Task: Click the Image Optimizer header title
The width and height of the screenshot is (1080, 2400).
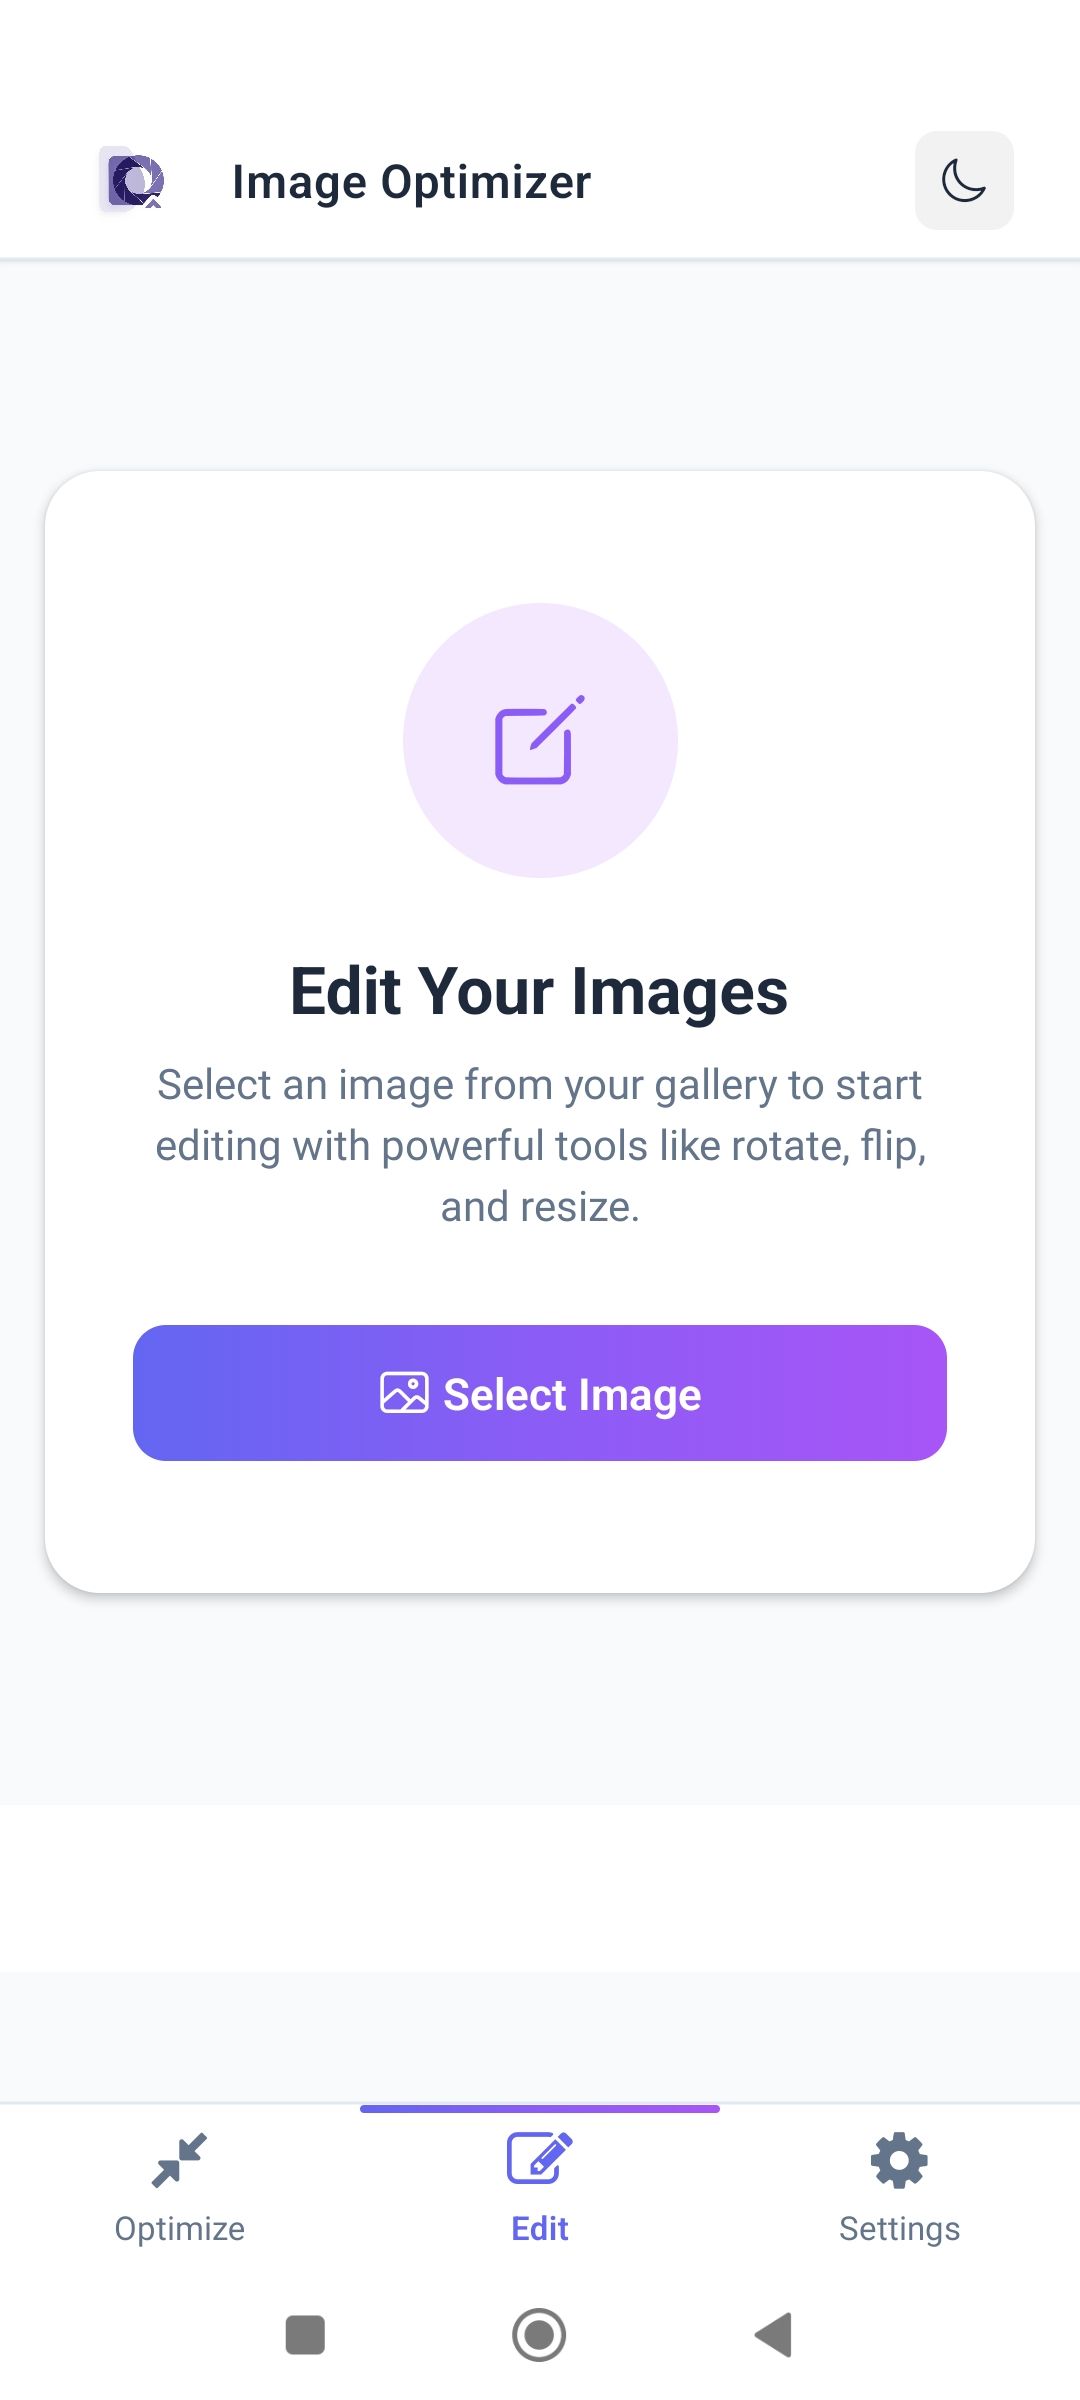Action: pyautogui.click(x=411, y=182)
